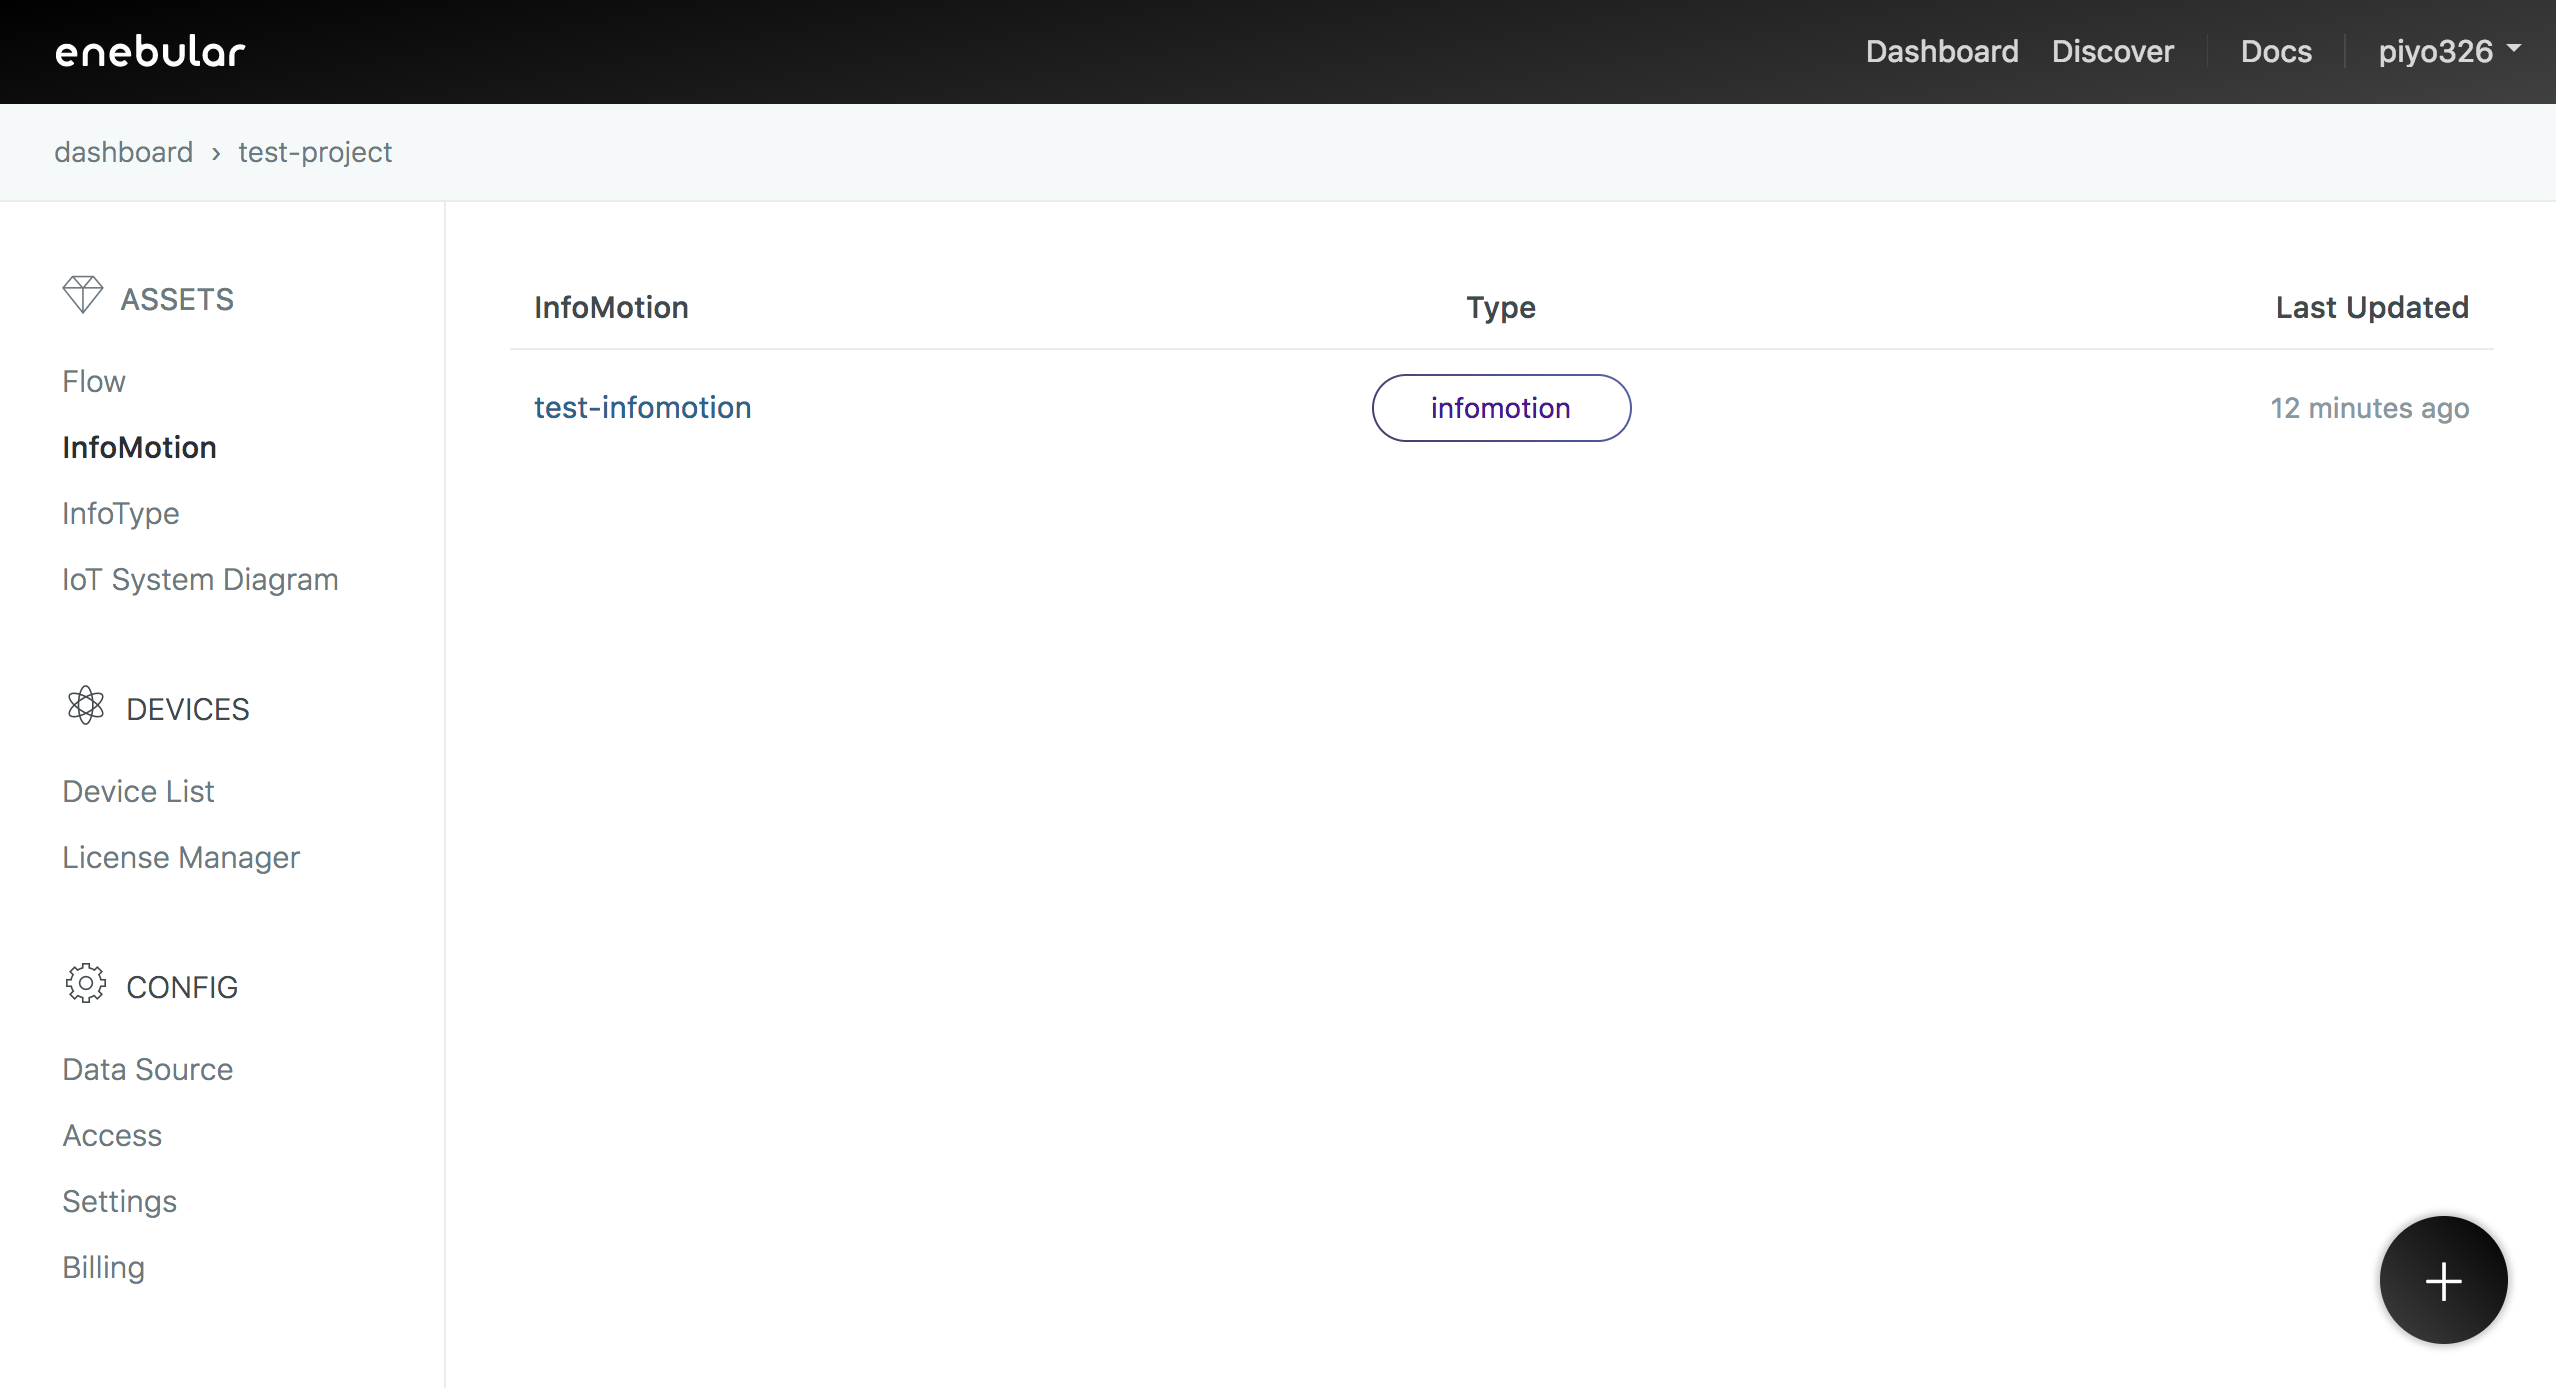Open License Manager
Screen dimensions: 2556x1388
[x=181, y=858]
